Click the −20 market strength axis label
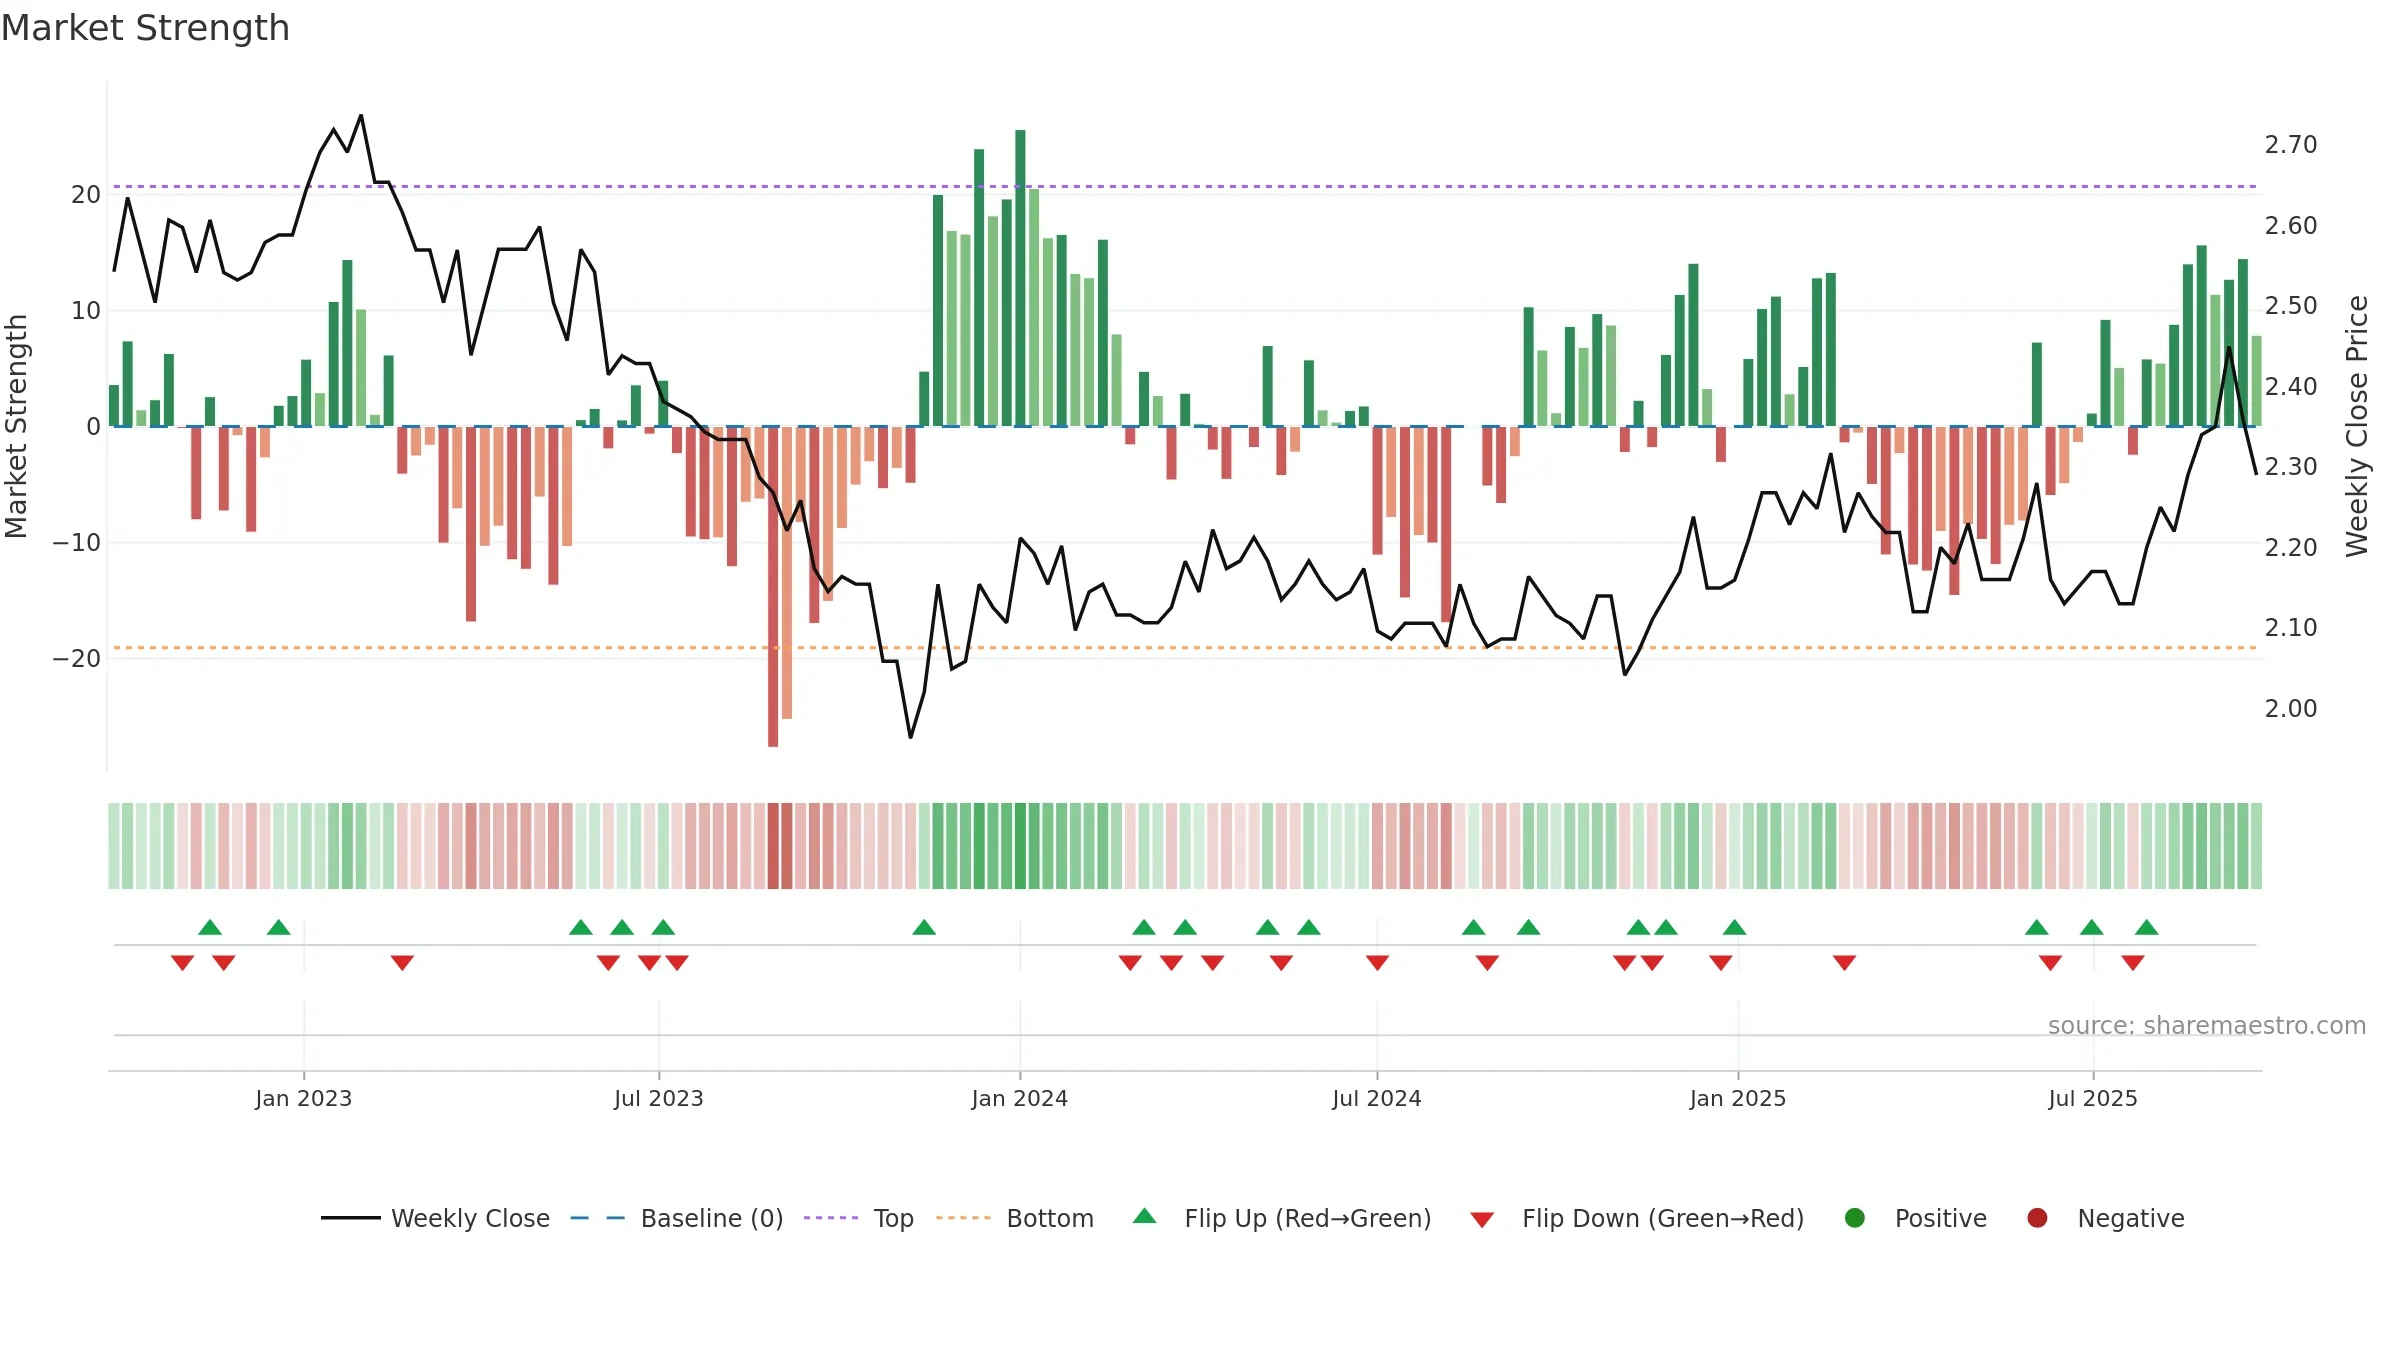Viewport: 2400px width, 1350px height. tap(77, 658)
